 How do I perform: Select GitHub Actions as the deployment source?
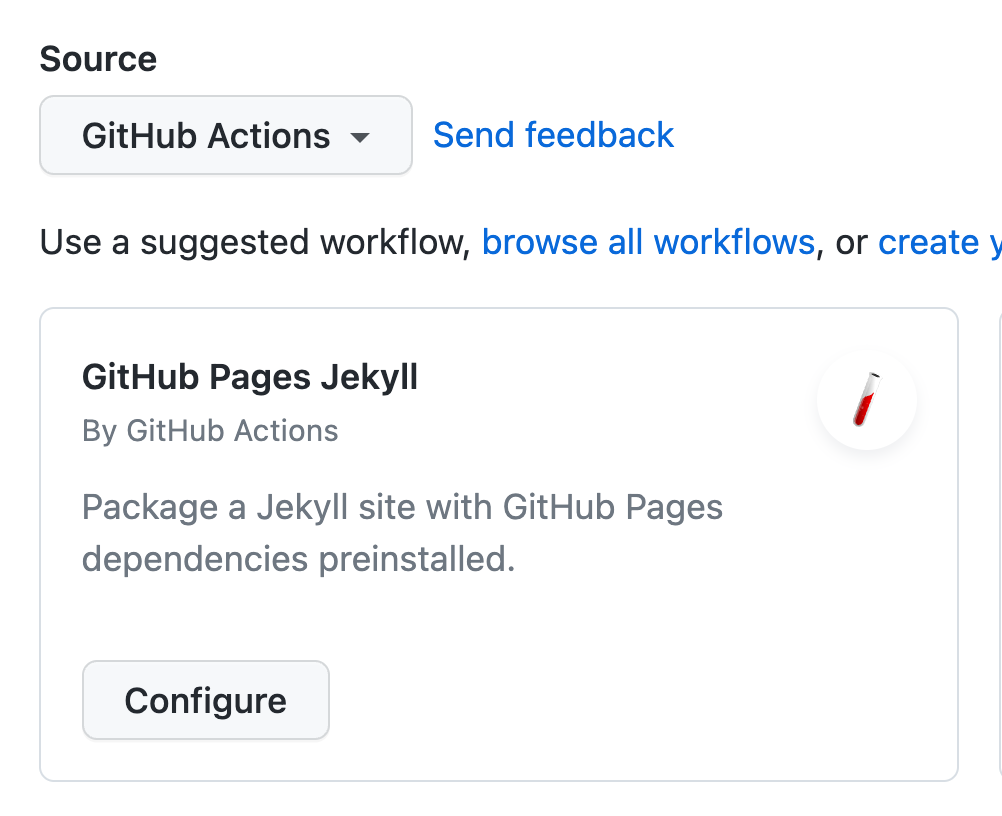(x=225, y=135)
